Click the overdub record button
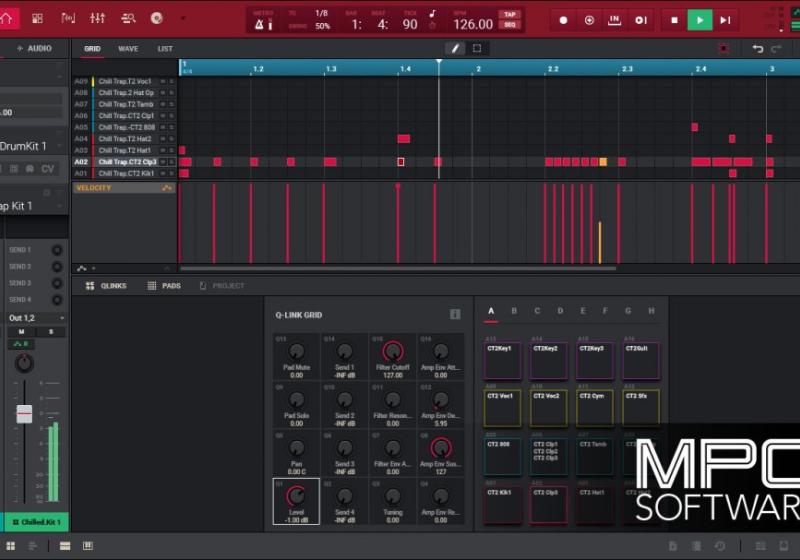This screenshot has width=800, height=560. tap(589, 20)
